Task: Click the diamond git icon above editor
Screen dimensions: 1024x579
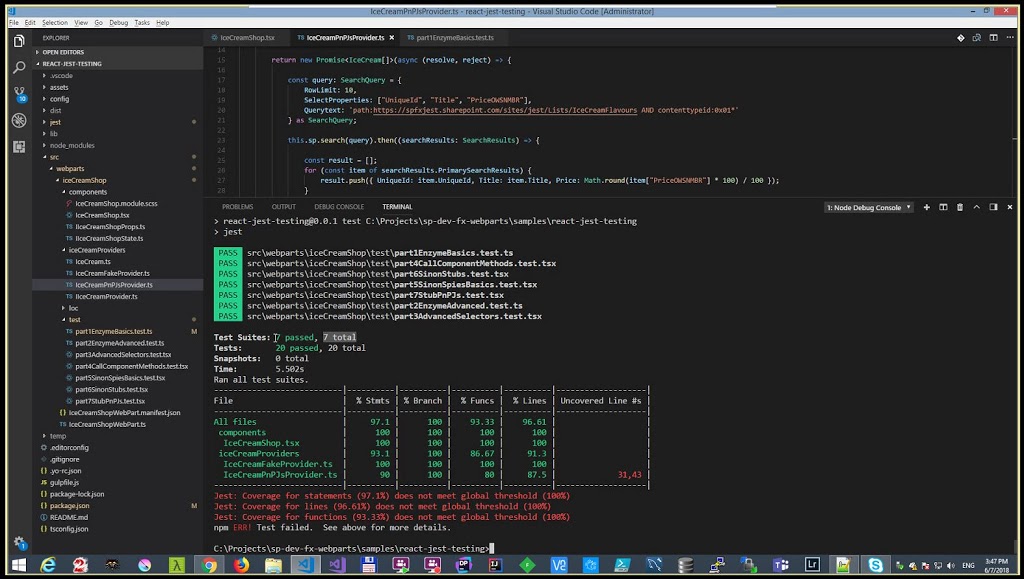Action: [961, 38]
